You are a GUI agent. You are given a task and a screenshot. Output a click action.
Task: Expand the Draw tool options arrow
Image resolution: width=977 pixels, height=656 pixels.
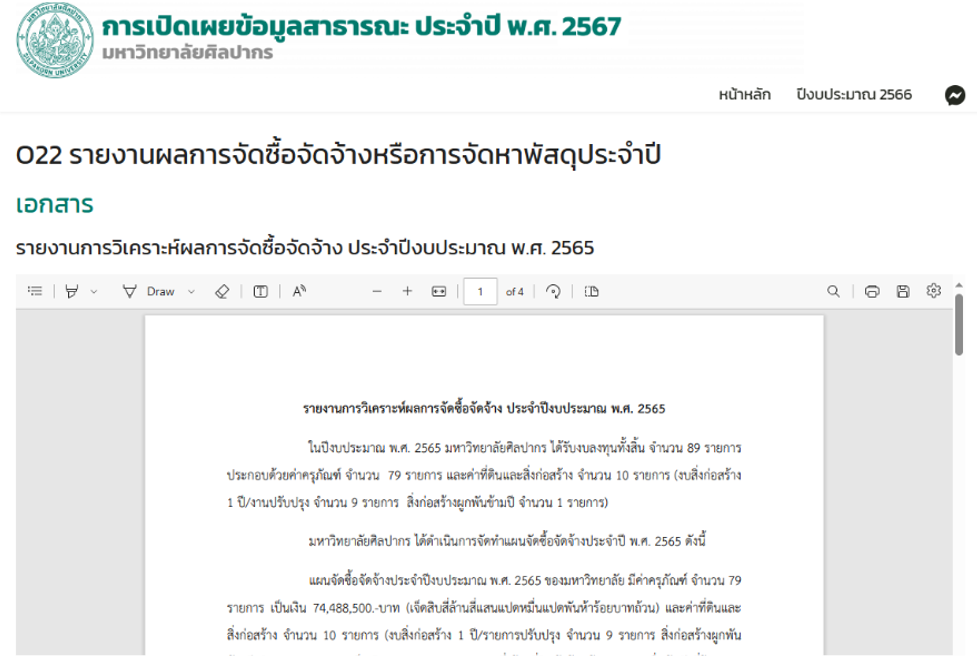191,292
